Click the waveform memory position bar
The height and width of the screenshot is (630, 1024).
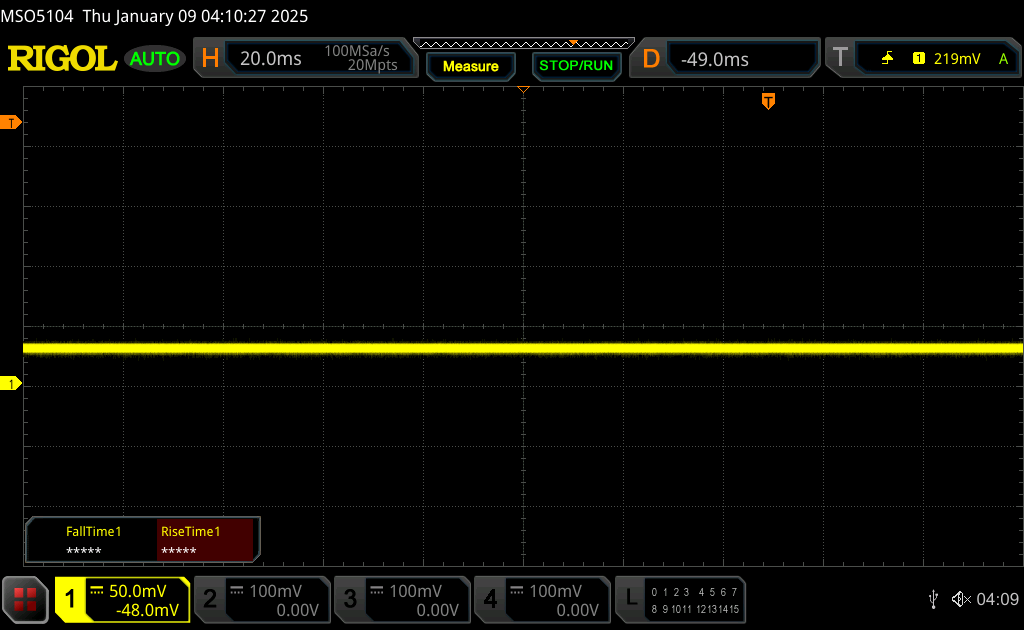click(523, 44)
